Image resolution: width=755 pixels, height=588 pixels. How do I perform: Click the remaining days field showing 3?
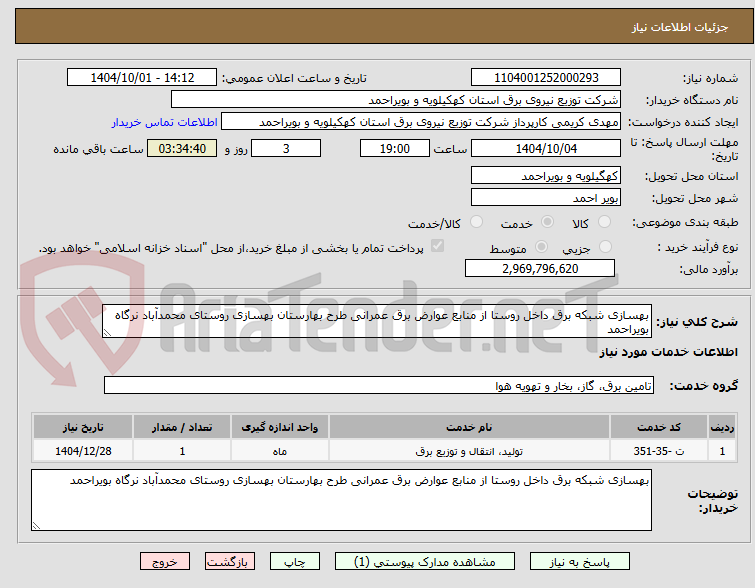pyautogui.click(x=286, y=148)
